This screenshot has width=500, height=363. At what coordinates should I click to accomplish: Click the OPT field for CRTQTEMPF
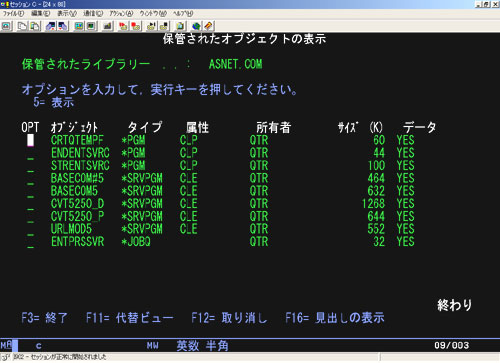[30, 140]
